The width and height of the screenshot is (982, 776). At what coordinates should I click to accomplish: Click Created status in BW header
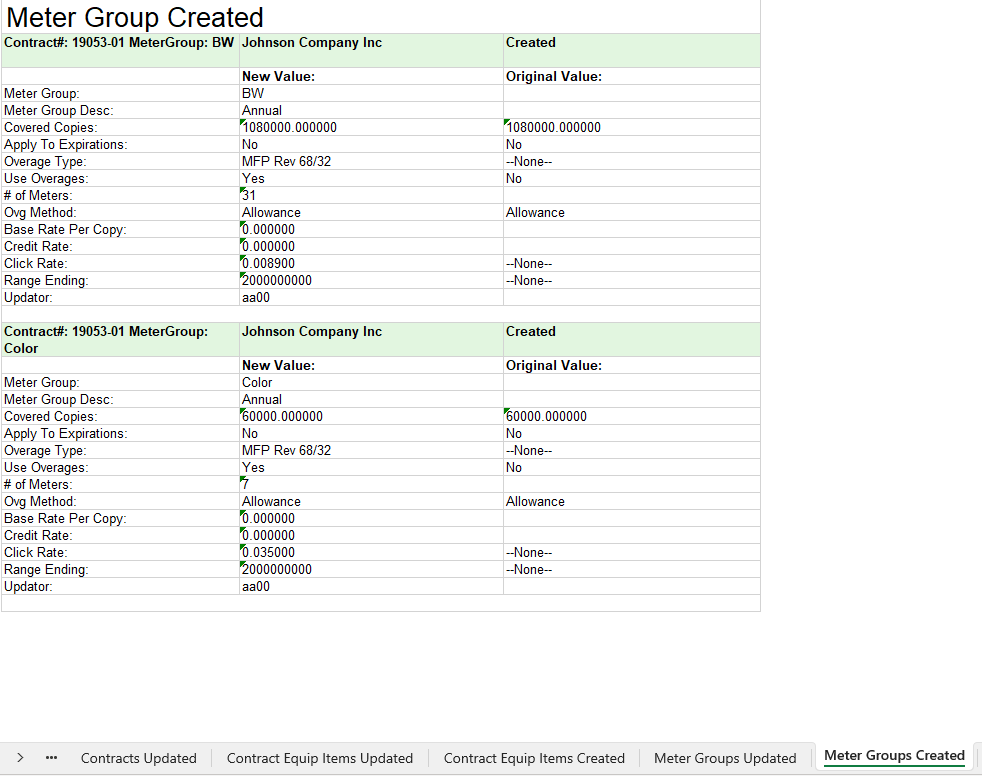point(632,50)
